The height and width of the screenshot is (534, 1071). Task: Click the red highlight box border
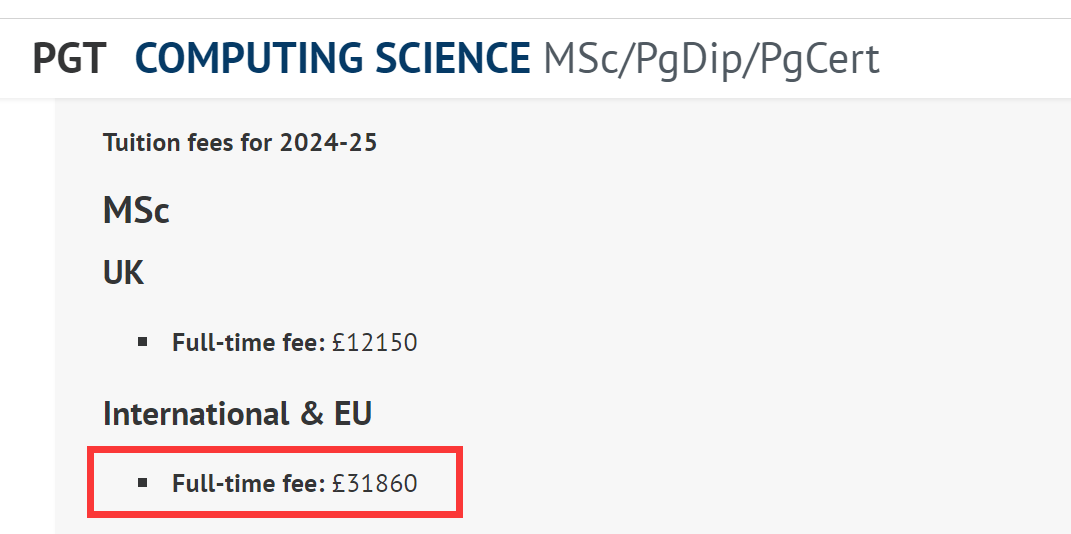tap(275, 449)
